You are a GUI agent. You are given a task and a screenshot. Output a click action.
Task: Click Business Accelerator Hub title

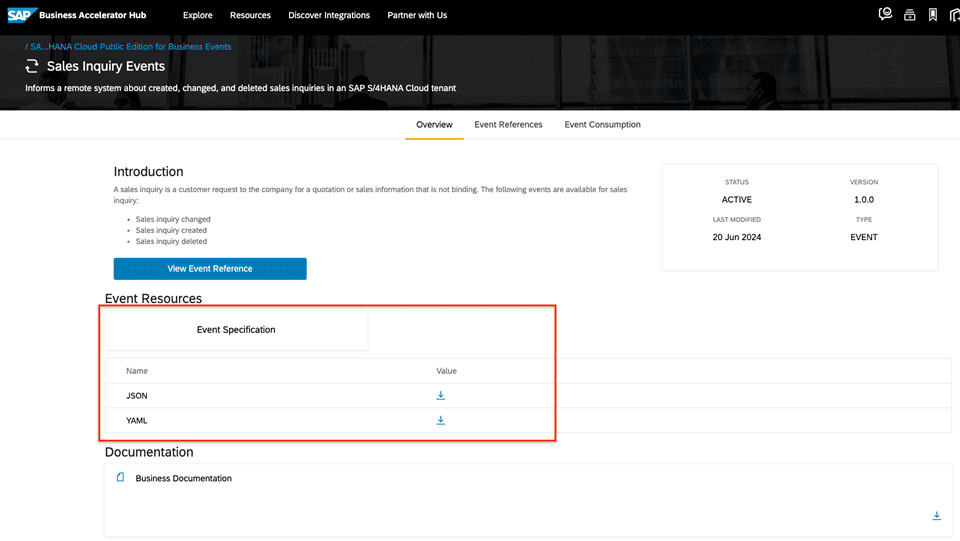coord(92,15)
